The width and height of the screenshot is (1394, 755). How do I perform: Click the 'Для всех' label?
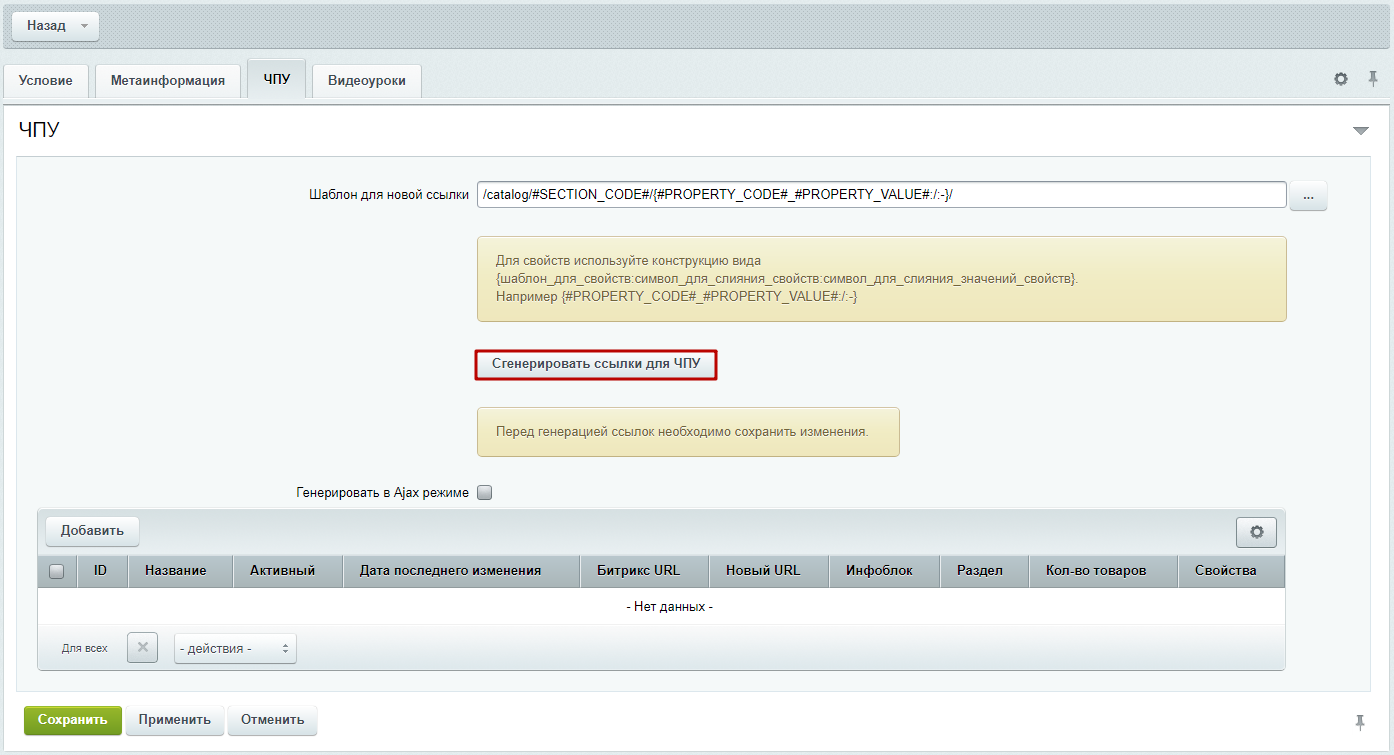[85, 649]
